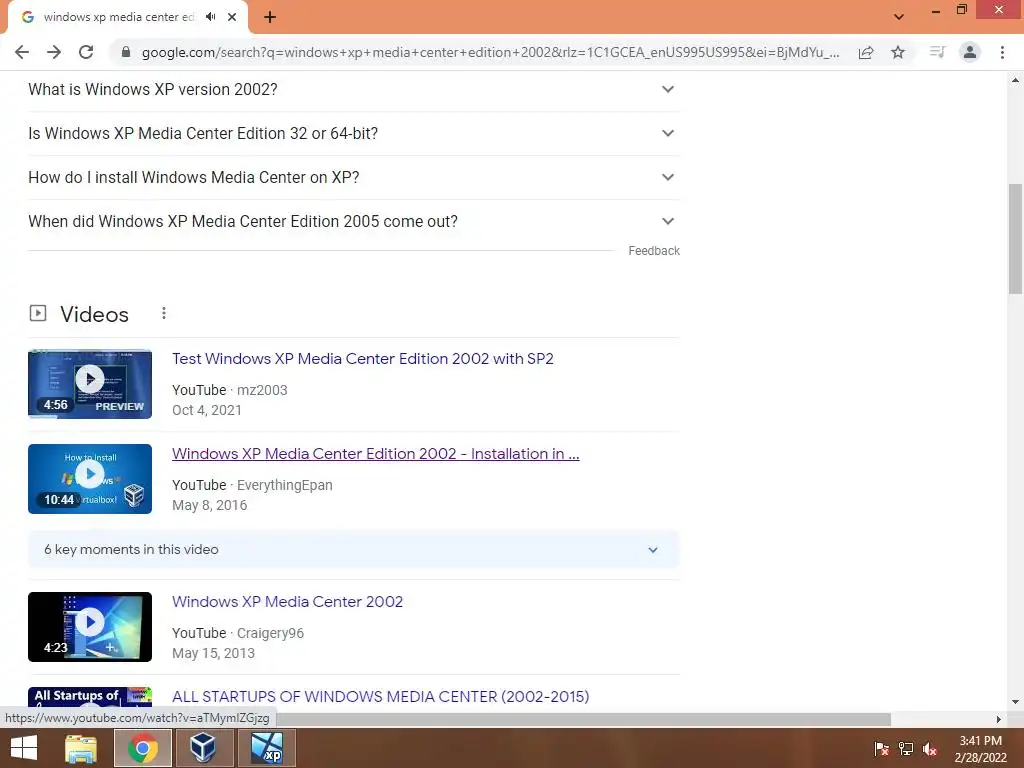Click the horizontal scroll right arrow
This screenshot has width=1024, height=768.
pyautogui.click(x=999, y=719)
